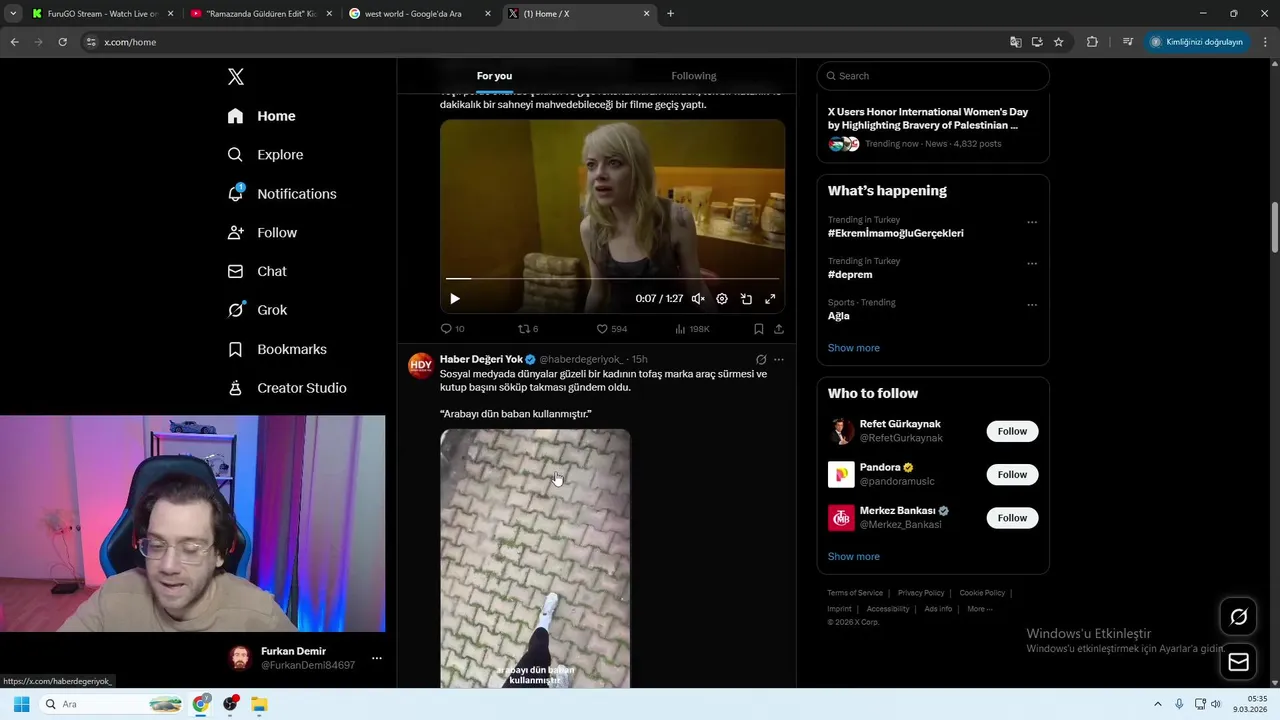Click the X search field
This screenshot has width=1280, height=720.
coord(933,76)
